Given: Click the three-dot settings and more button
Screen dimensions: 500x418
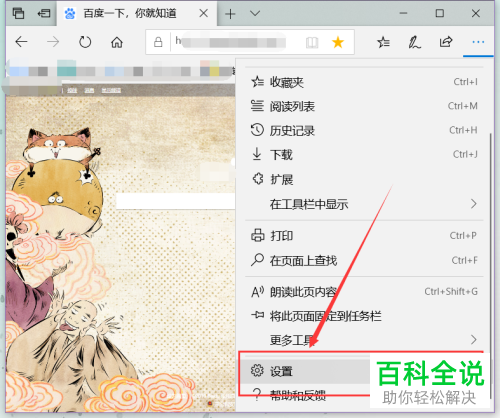Looking at the screenshot, I should pyautogui.click(x=478, y=42).
